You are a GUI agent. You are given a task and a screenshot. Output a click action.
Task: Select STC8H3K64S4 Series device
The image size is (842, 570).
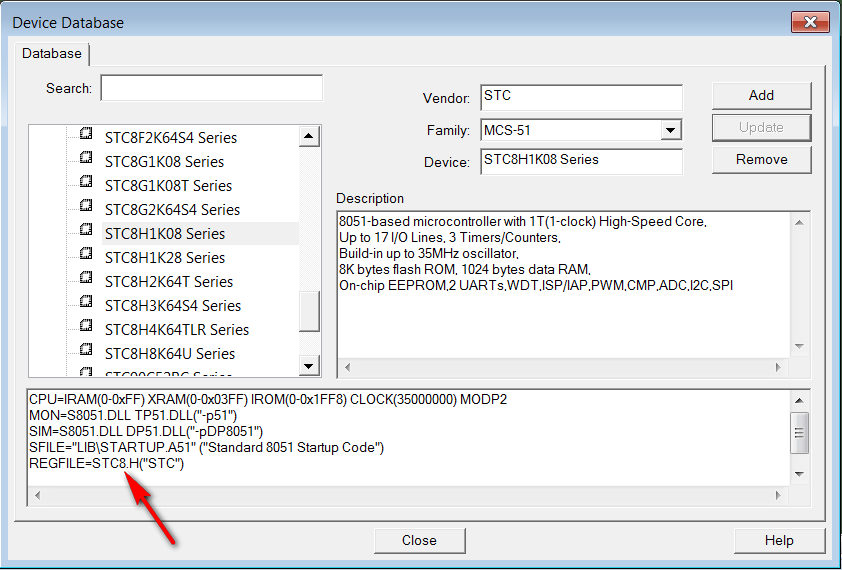tap(173, 306)
